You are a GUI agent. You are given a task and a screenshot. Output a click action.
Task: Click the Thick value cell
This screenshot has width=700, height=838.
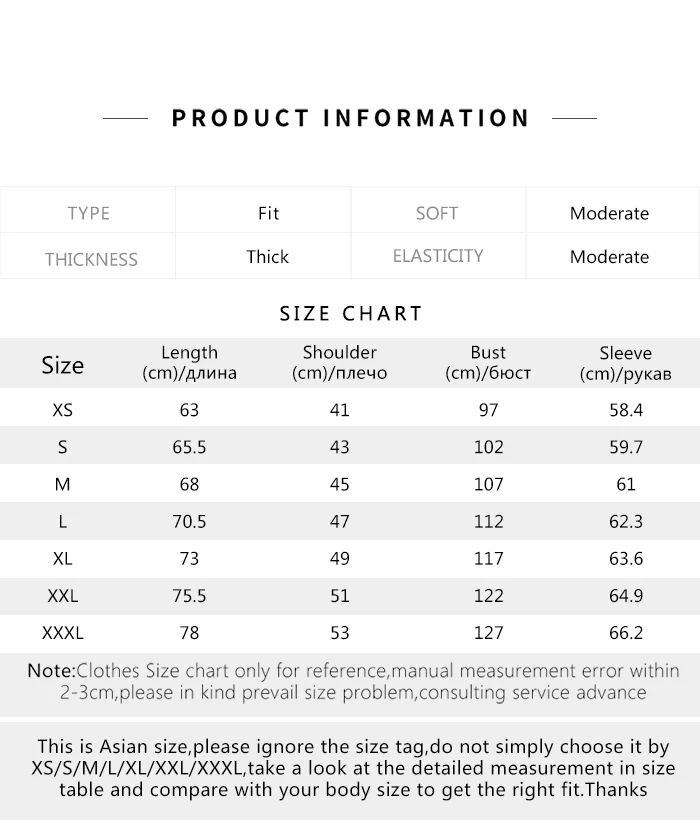pyautogui.click(x=267, y=257)
